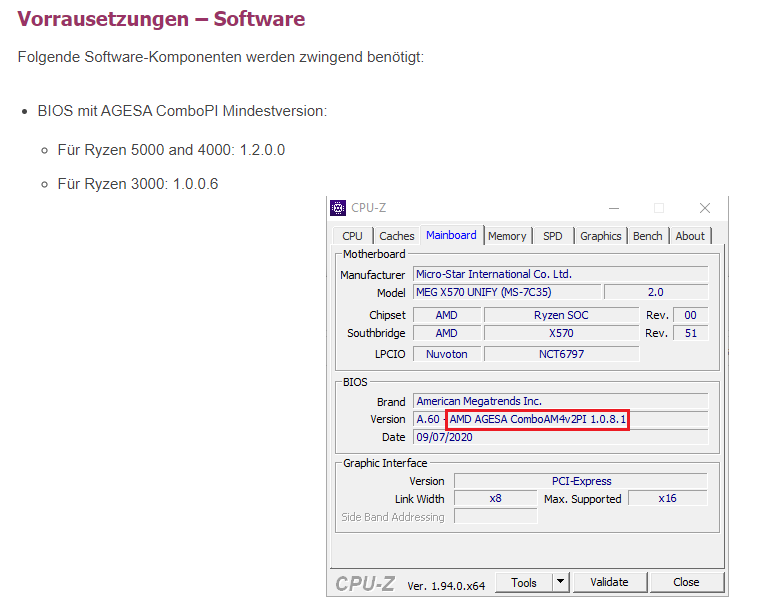Close CPU-Z with the X button

[x=705, y=208]
